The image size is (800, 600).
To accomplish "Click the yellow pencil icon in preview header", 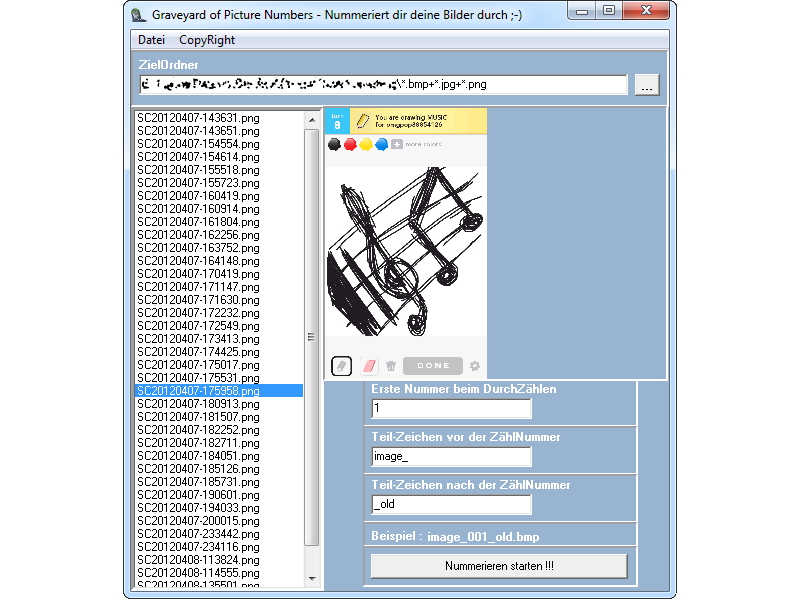I will pos(363,120).
